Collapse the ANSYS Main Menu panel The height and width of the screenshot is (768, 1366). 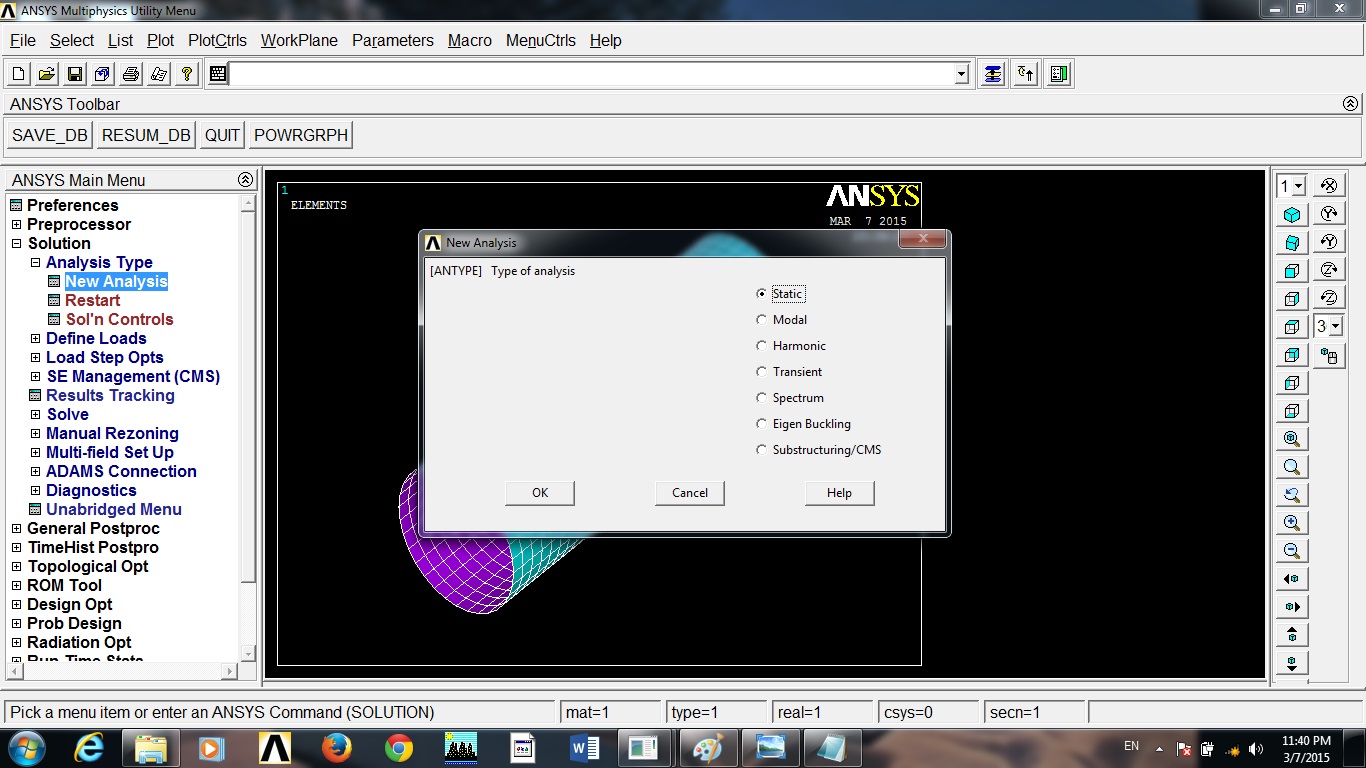point(245,180)
